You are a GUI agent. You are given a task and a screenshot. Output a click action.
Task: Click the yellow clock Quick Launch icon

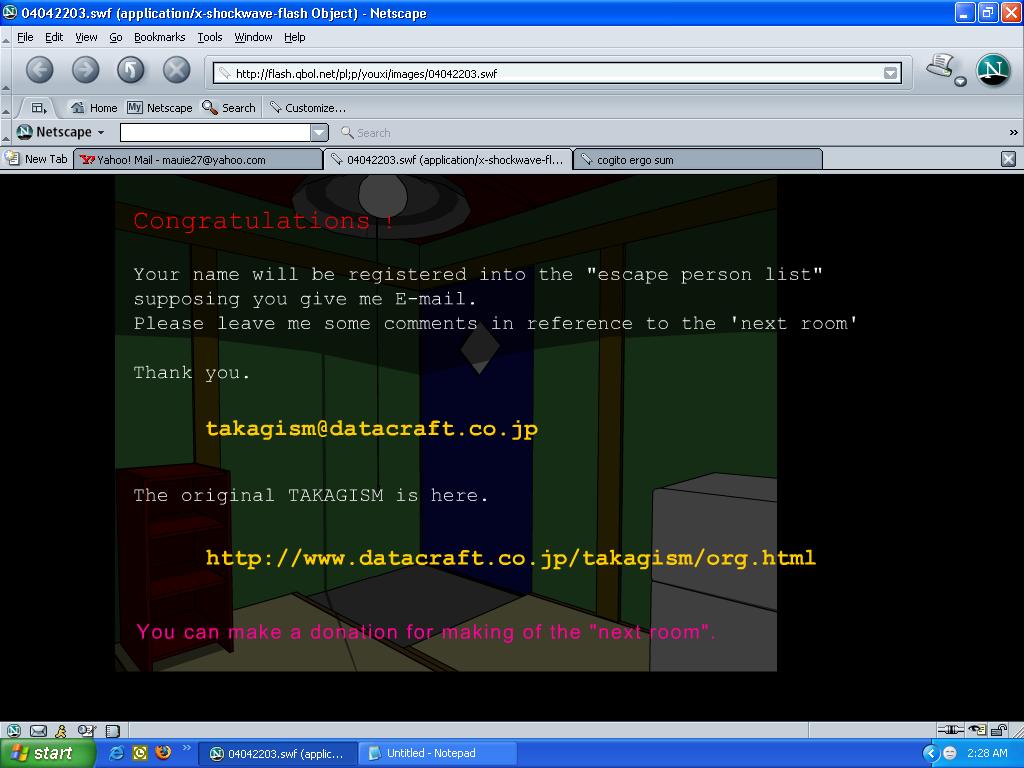pos(140,753)
